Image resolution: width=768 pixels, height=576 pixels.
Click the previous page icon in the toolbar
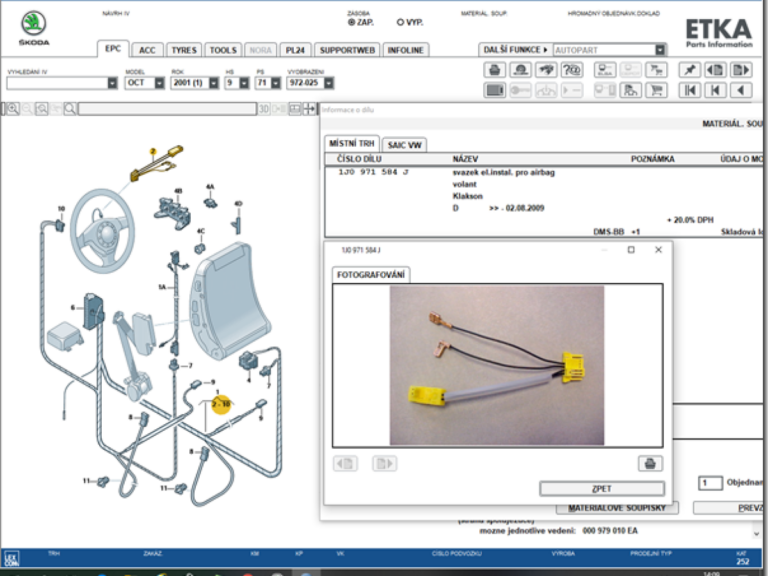[715, 70]
